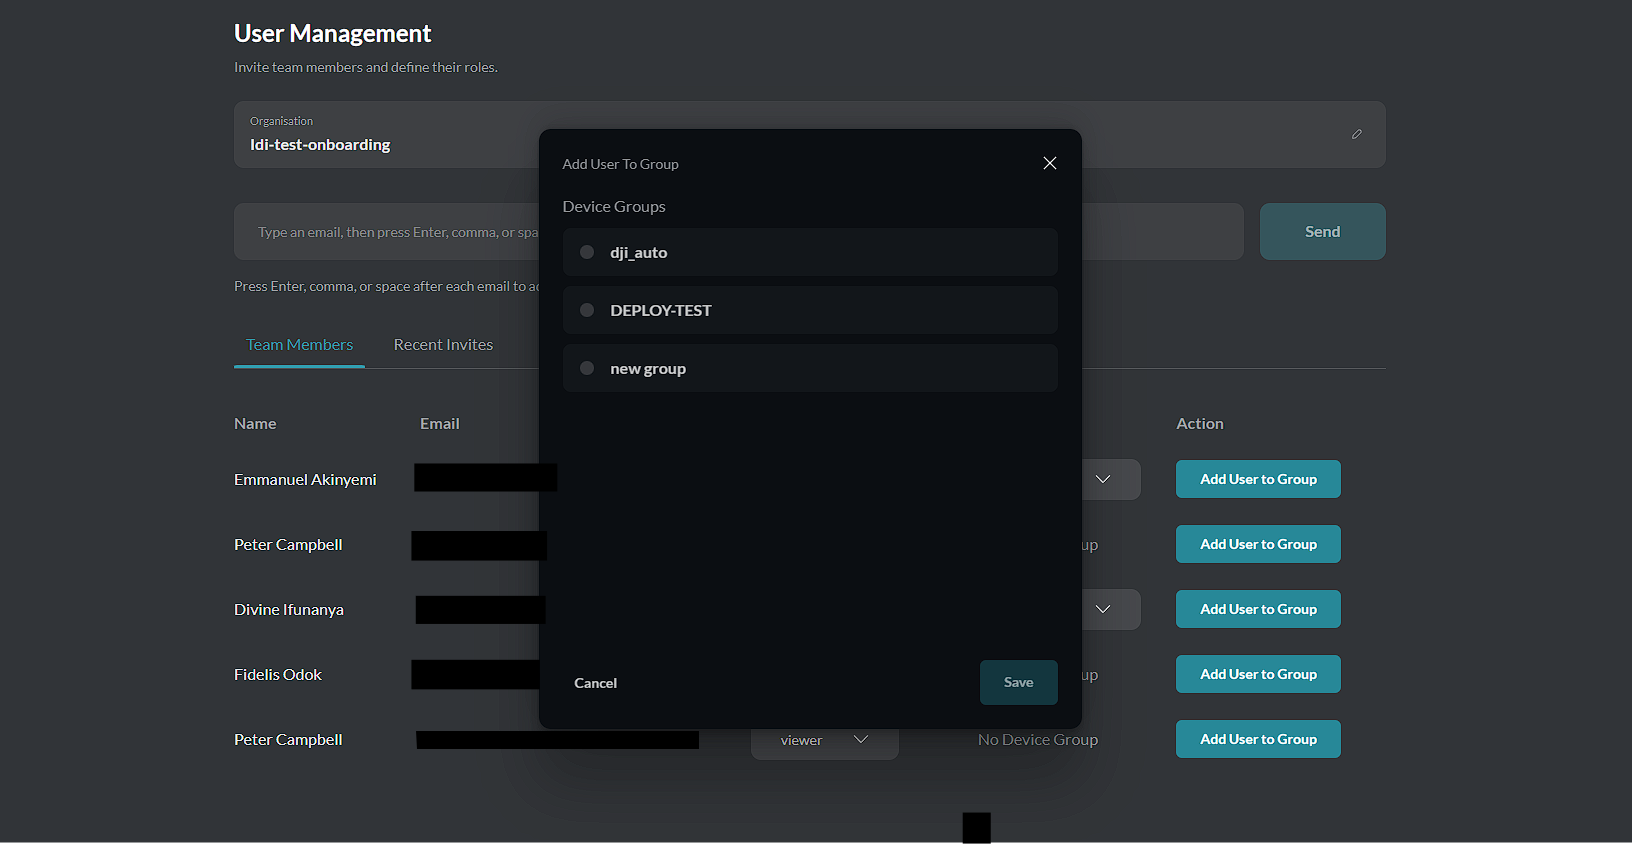Add Fidelis Odok to a group

[1258, 674]
